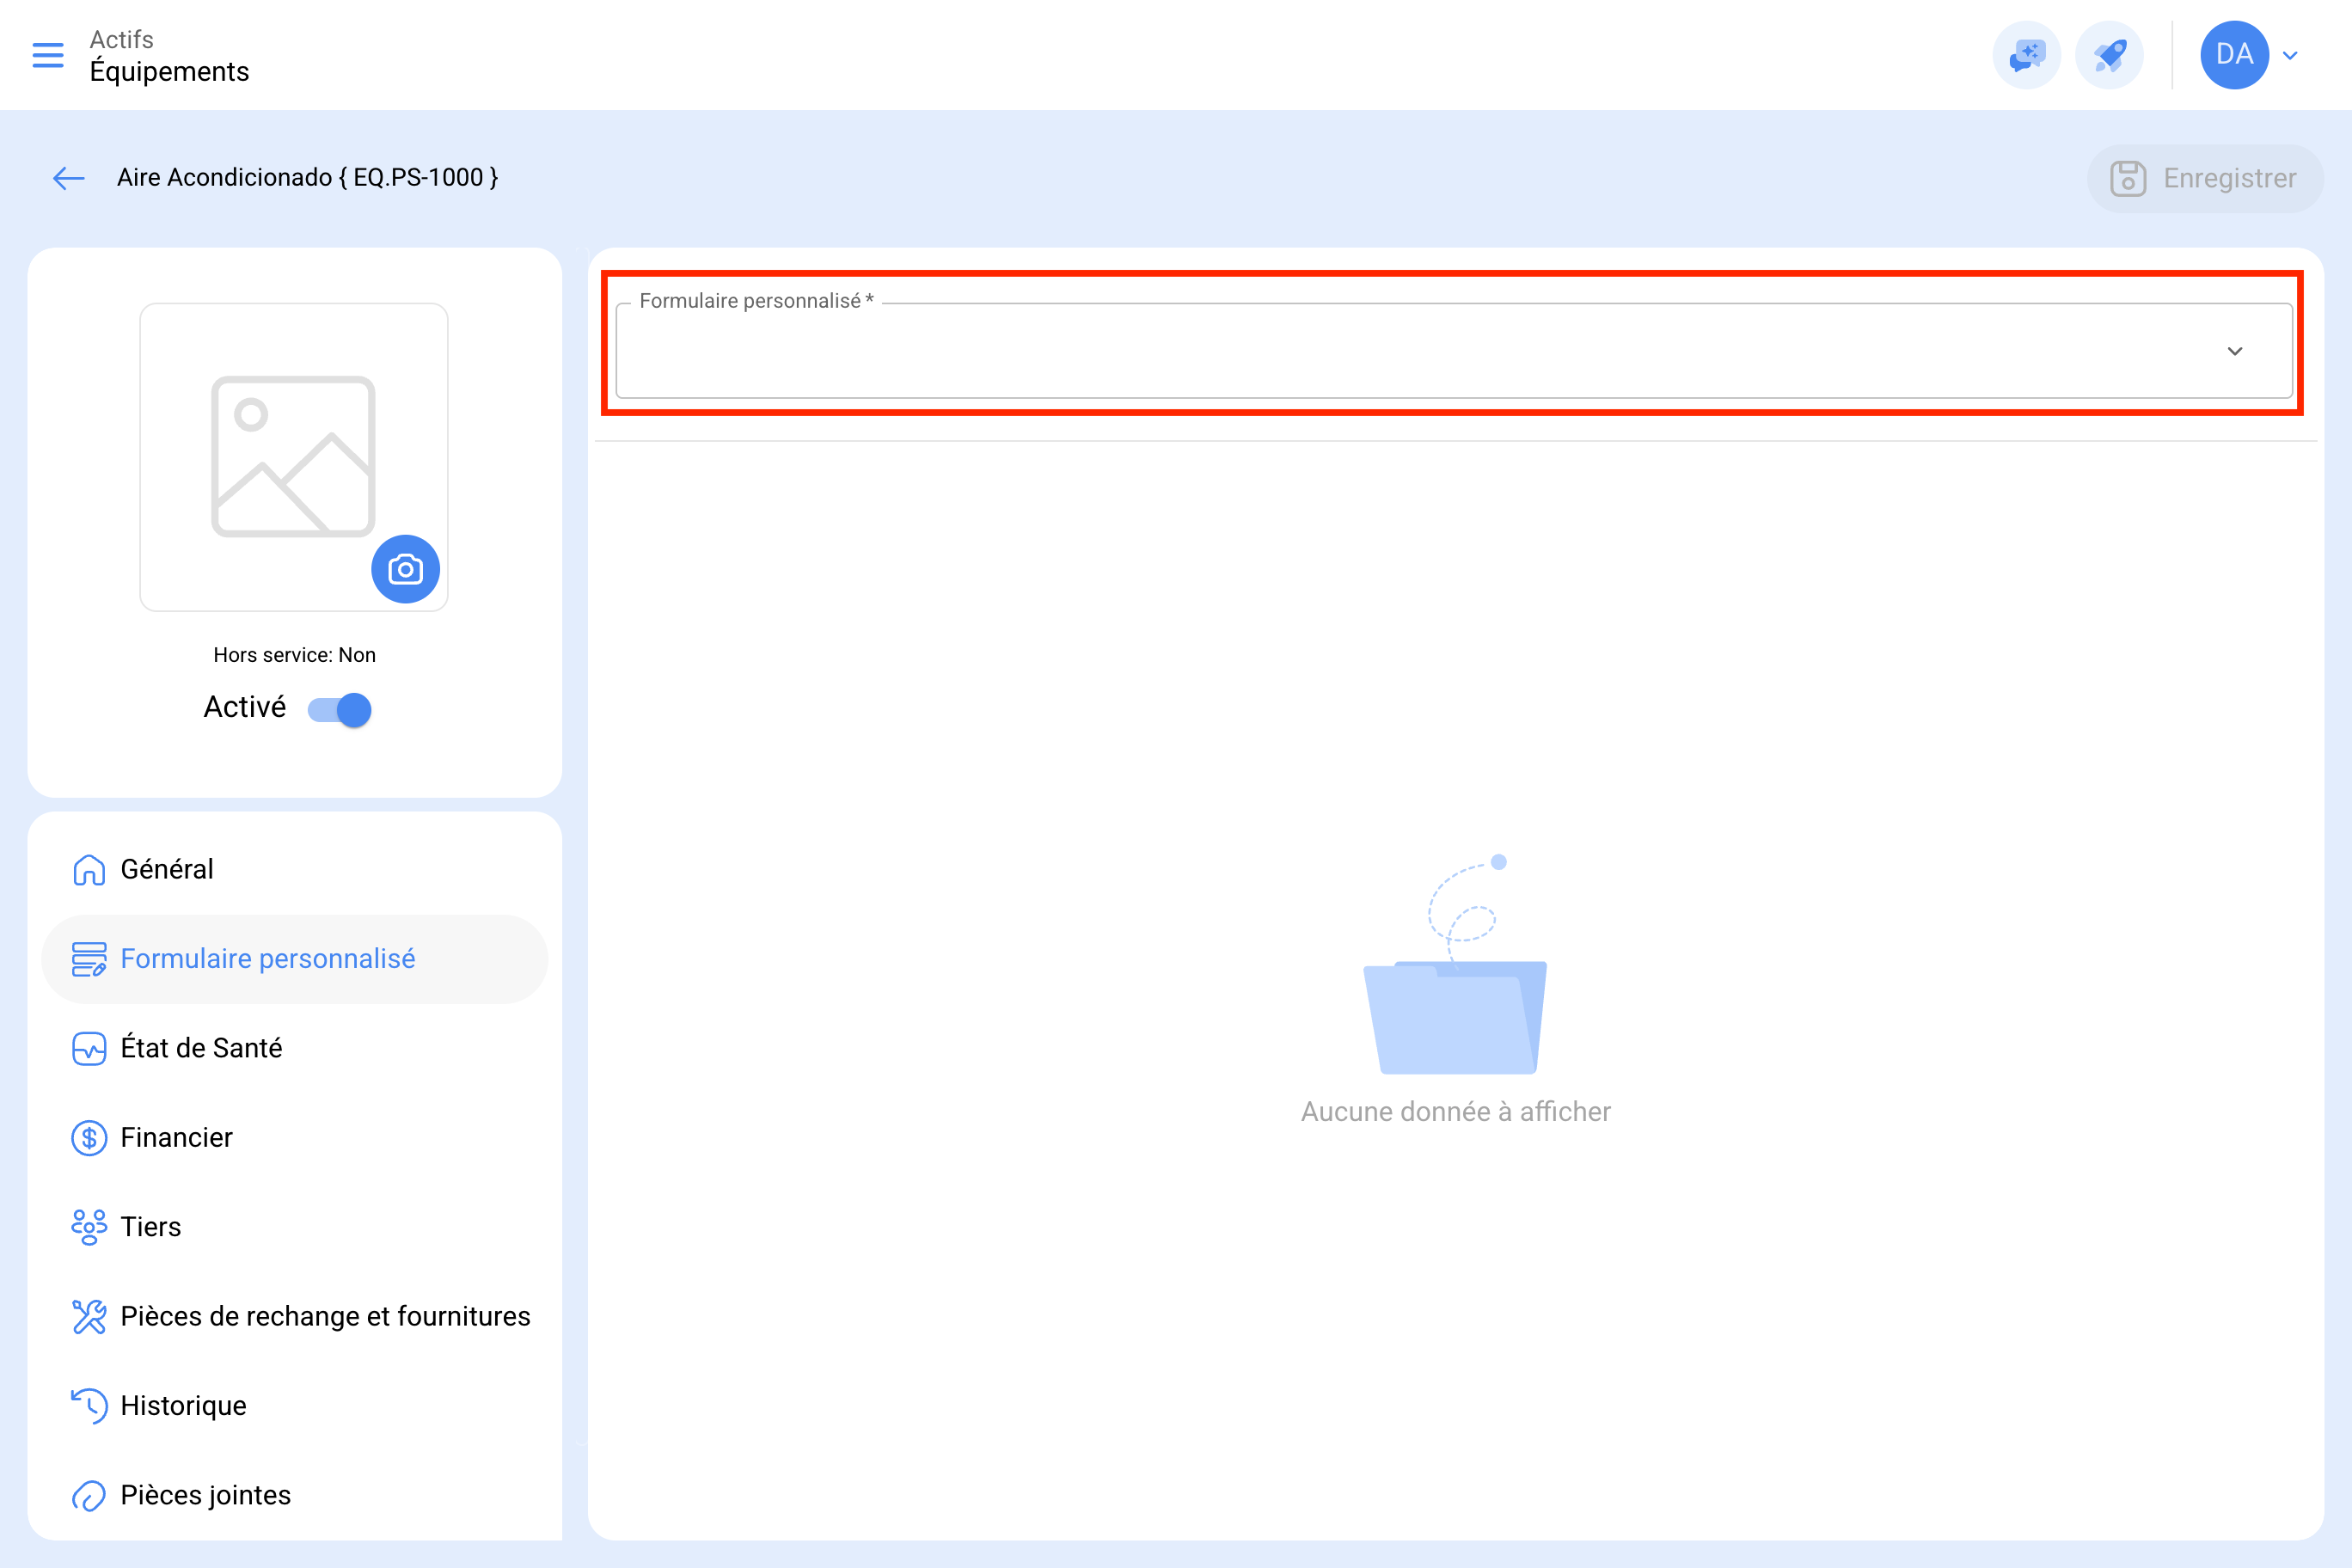Screen dimensions: 2352x1568
Task: Open the État de Santé tab
Action: [x=294, y=1048]
